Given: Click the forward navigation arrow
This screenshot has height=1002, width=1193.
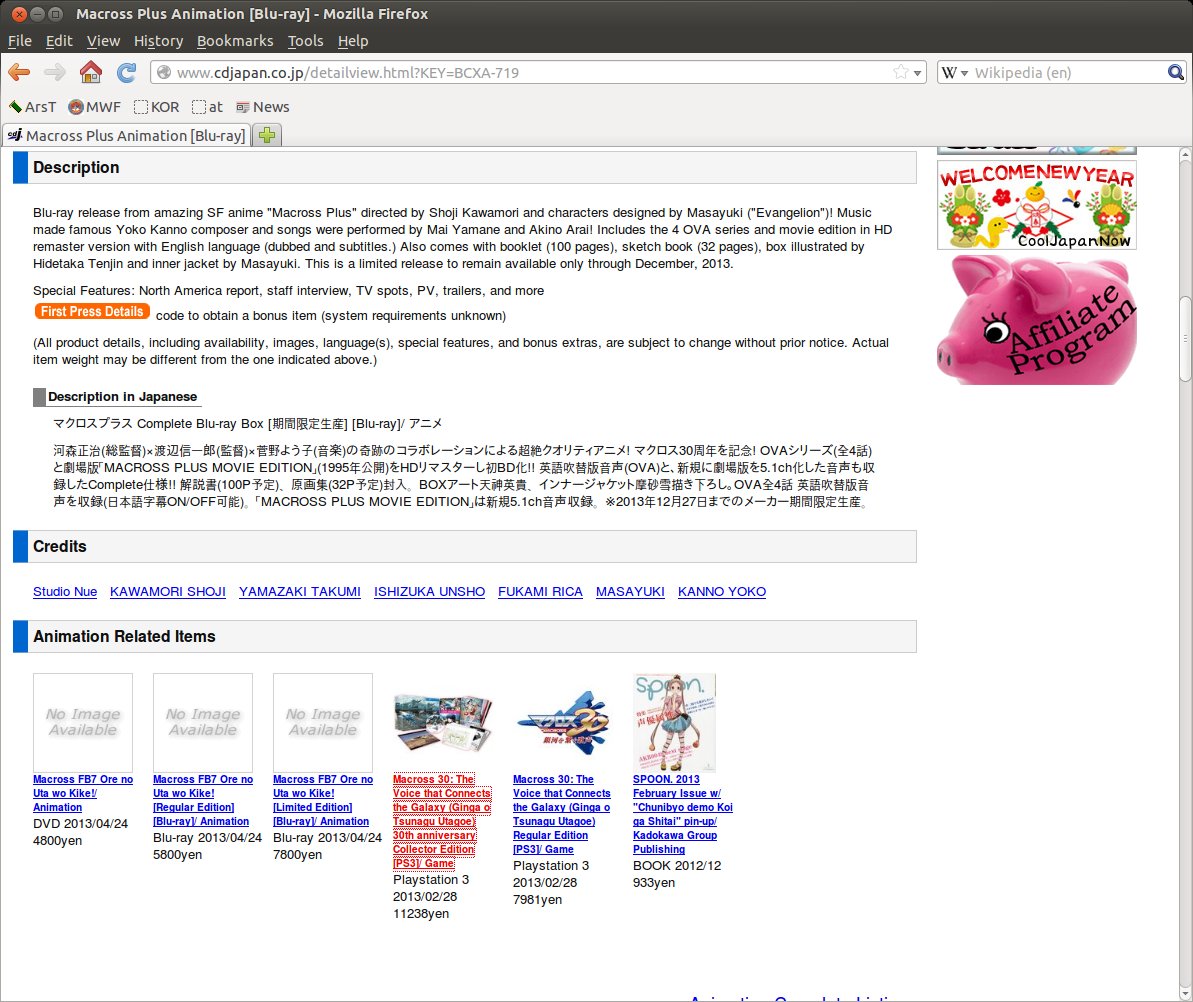Looking at the screenshot, I should pos(54,72).
